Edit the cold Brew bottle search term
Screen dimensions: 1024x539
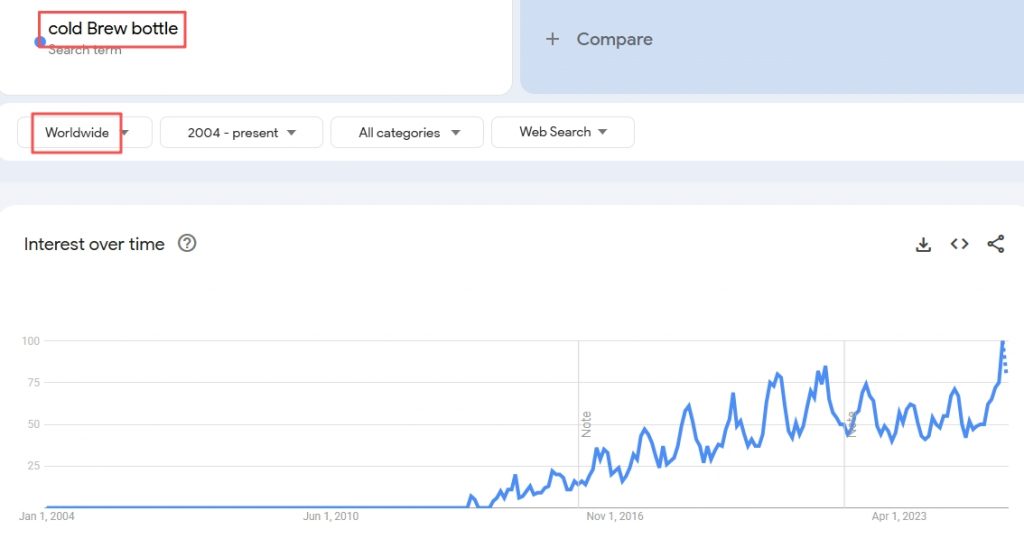click(x=113, y=28)
